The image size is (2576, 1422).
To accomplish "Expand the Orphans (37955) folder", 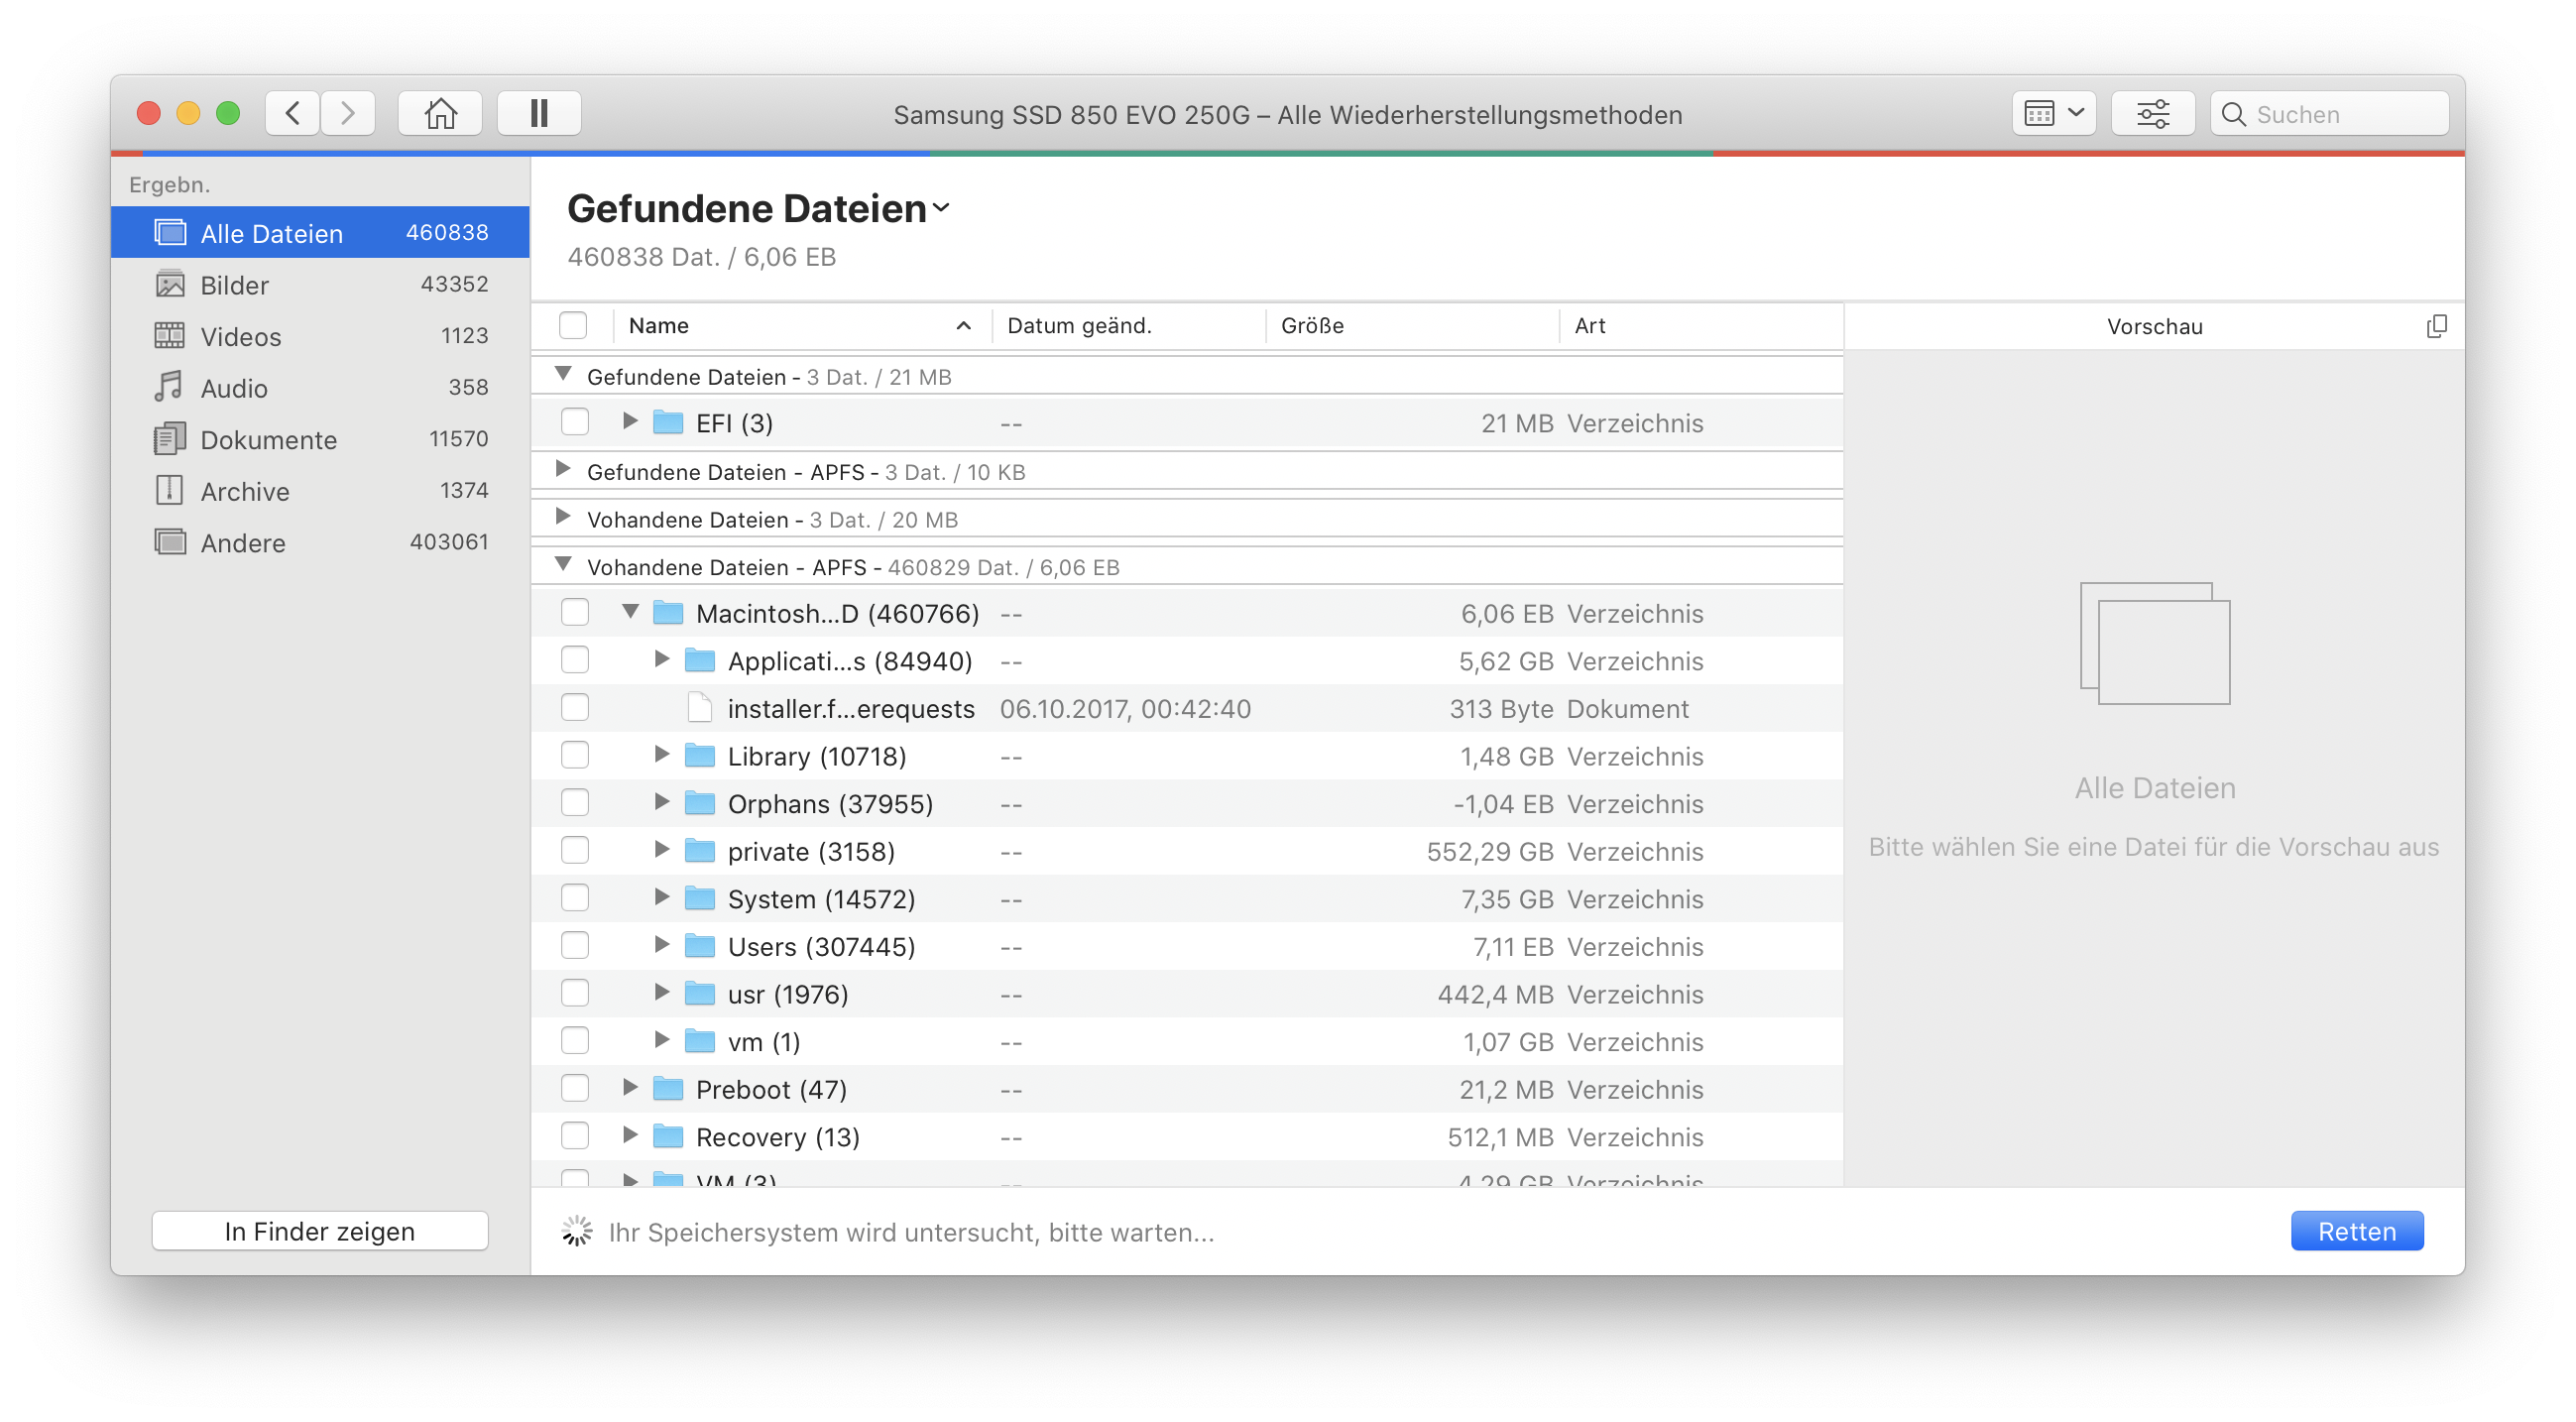I will (x=662, y=802).
